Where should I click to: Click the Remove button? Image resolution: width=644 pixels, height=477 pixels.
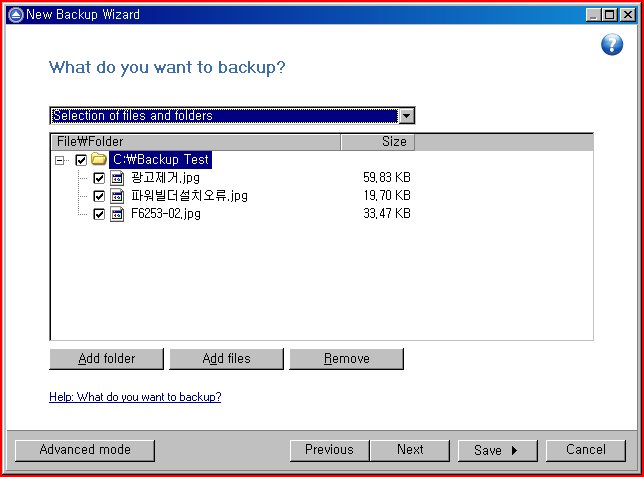347,359
